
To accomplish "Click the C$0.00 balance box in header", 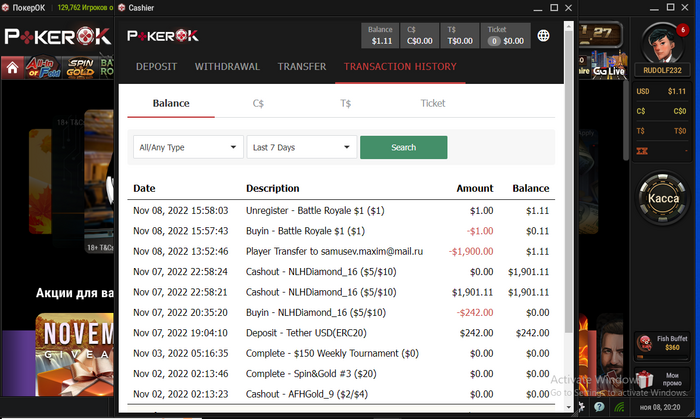I will pyautogui.click(x=420, y=36).
